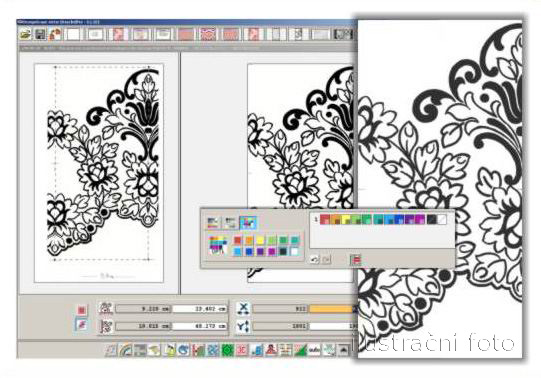Select the Y vertical stitch count icon

point(243,326)
